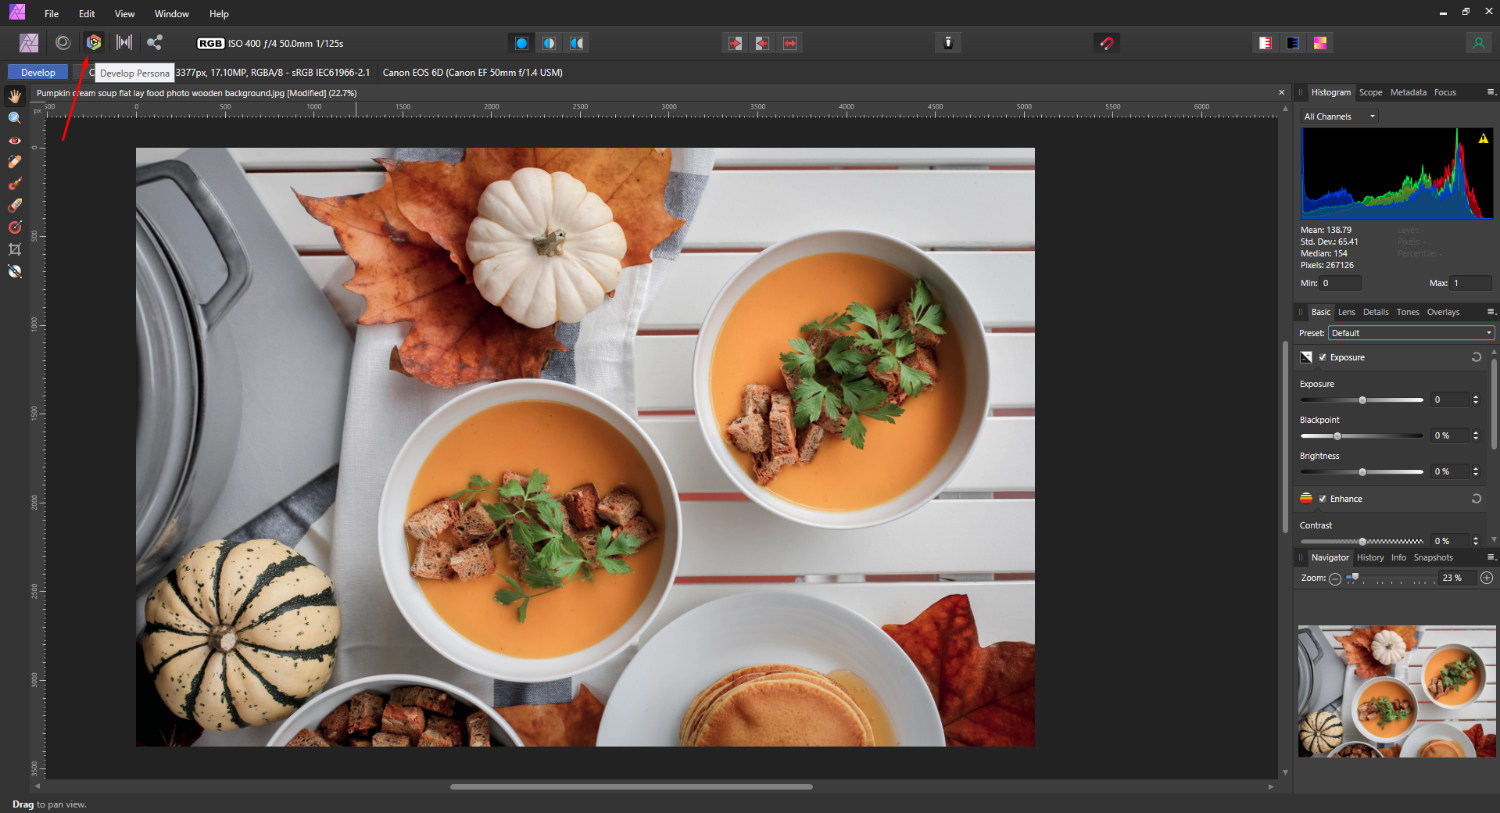Viewport: 1500px width, 813px height.
Task: Show clipped tones icon
Action: 1320,43
